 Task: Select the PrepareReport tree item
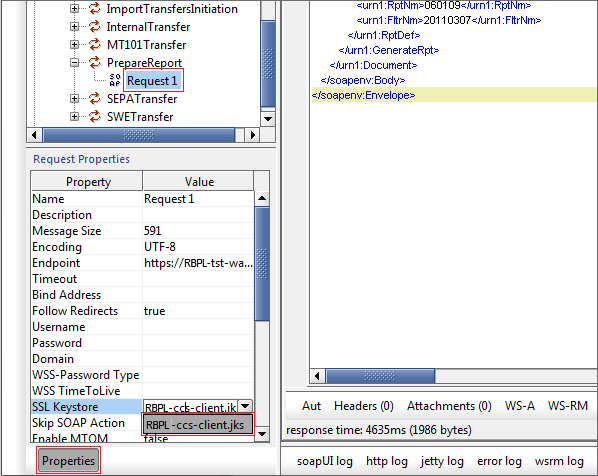(x=144, y=63)
